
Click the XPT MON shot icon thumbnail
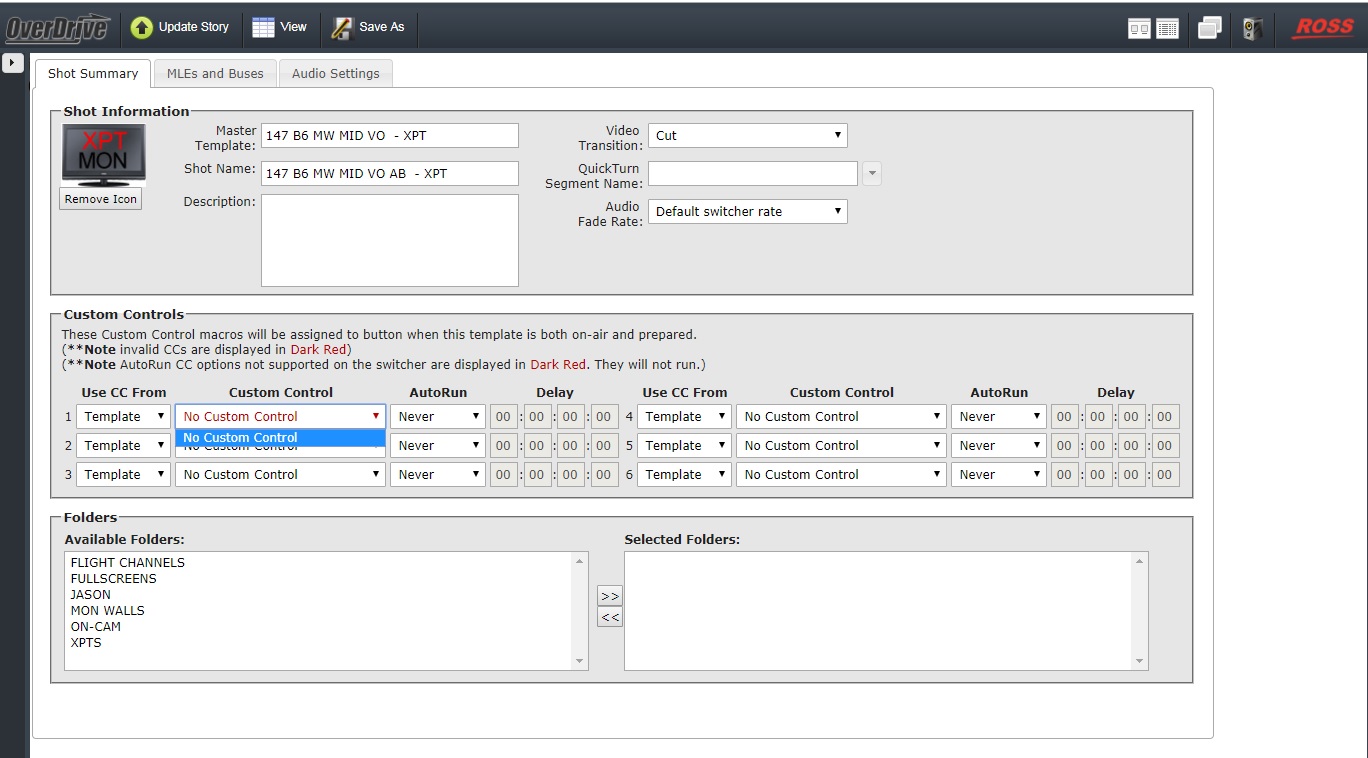103,154
